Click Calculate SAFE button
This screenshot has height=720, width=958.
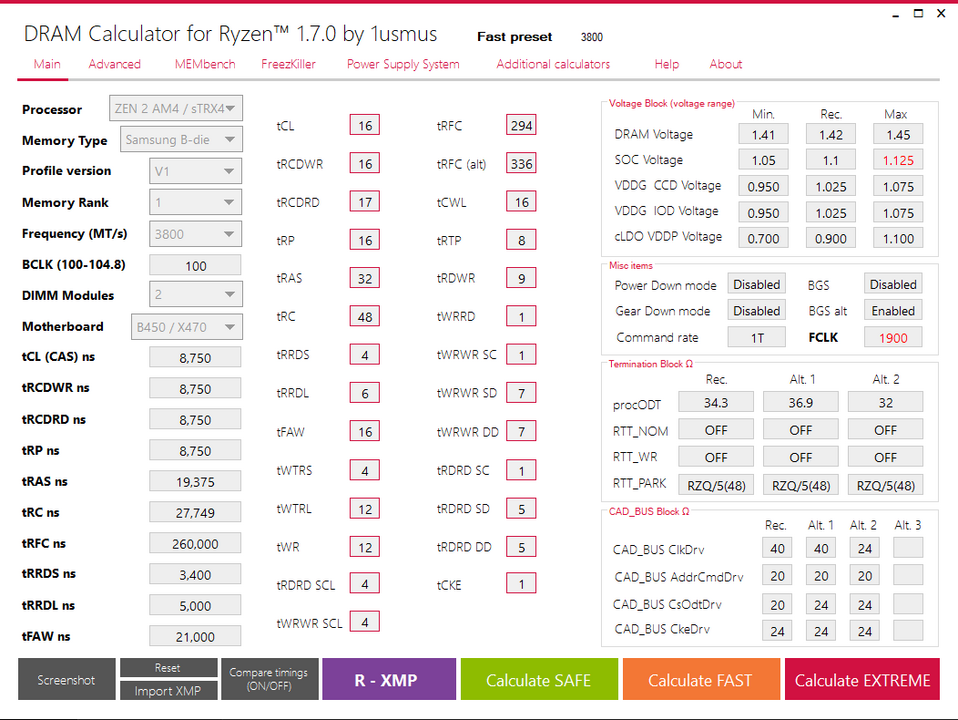pyautogui.click(x=539, y=680)
